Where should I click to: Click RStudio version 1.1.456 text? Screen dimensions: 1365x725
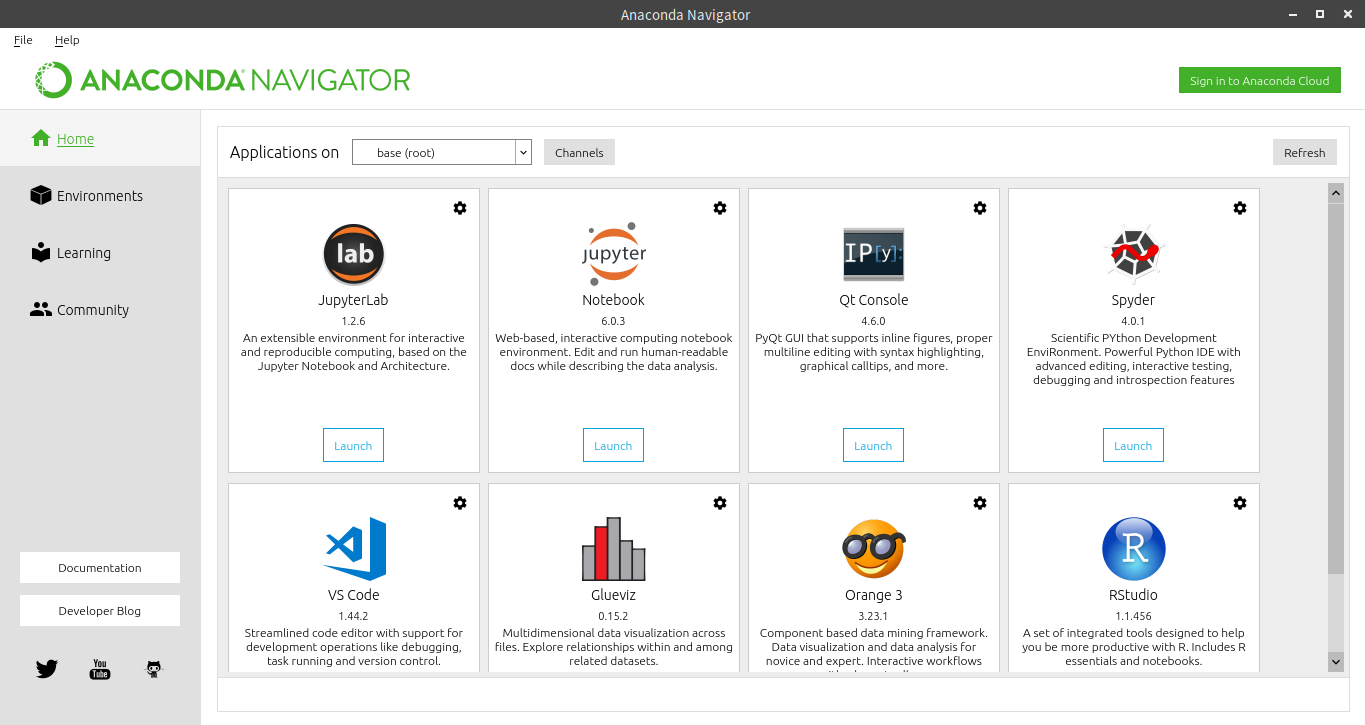coord(1133,616)
